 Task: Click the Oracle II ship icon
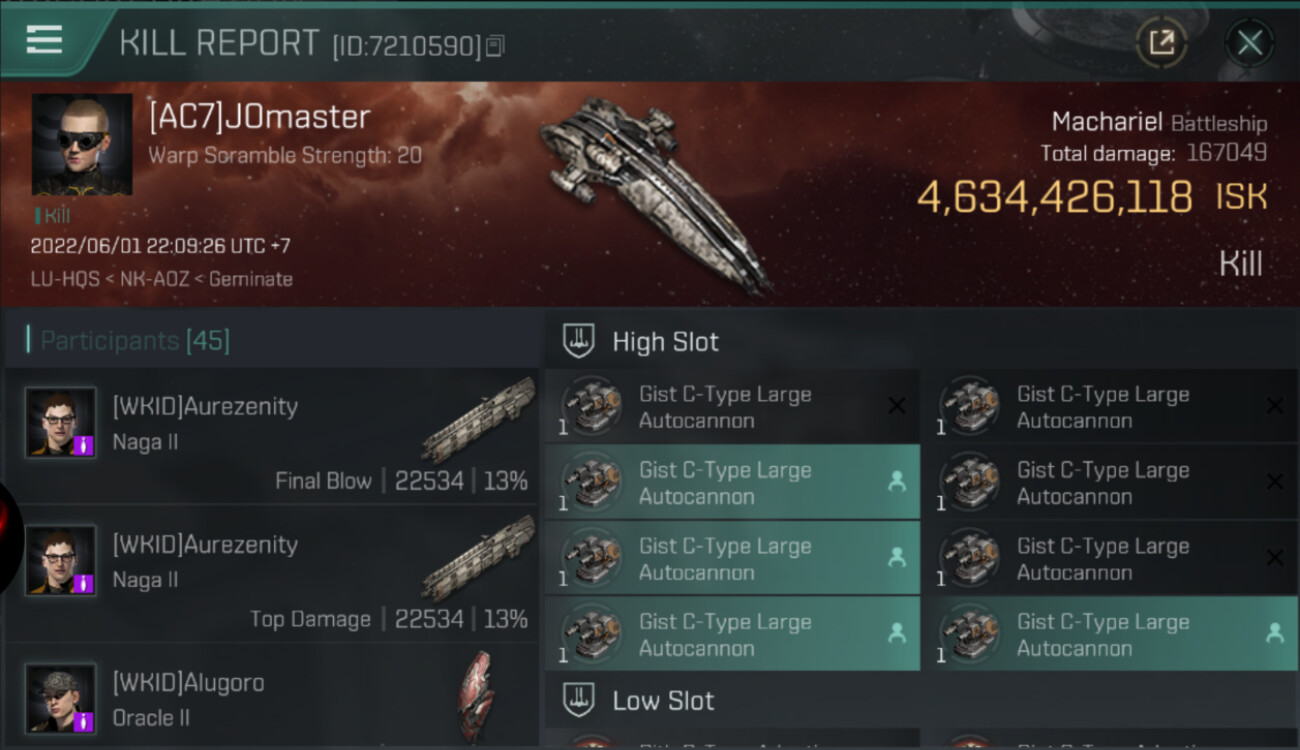[x=476, y=695]
